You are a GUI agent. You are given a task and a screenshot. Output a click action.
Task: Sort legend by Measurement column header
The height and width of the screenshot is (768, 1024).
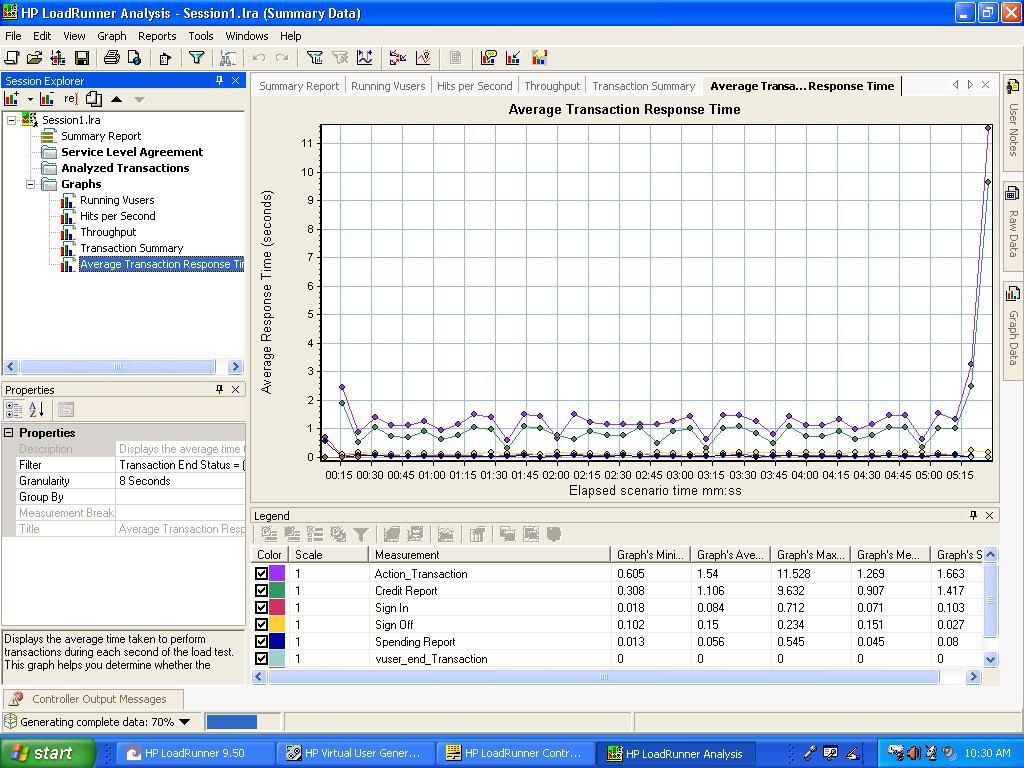pos(489,554)
